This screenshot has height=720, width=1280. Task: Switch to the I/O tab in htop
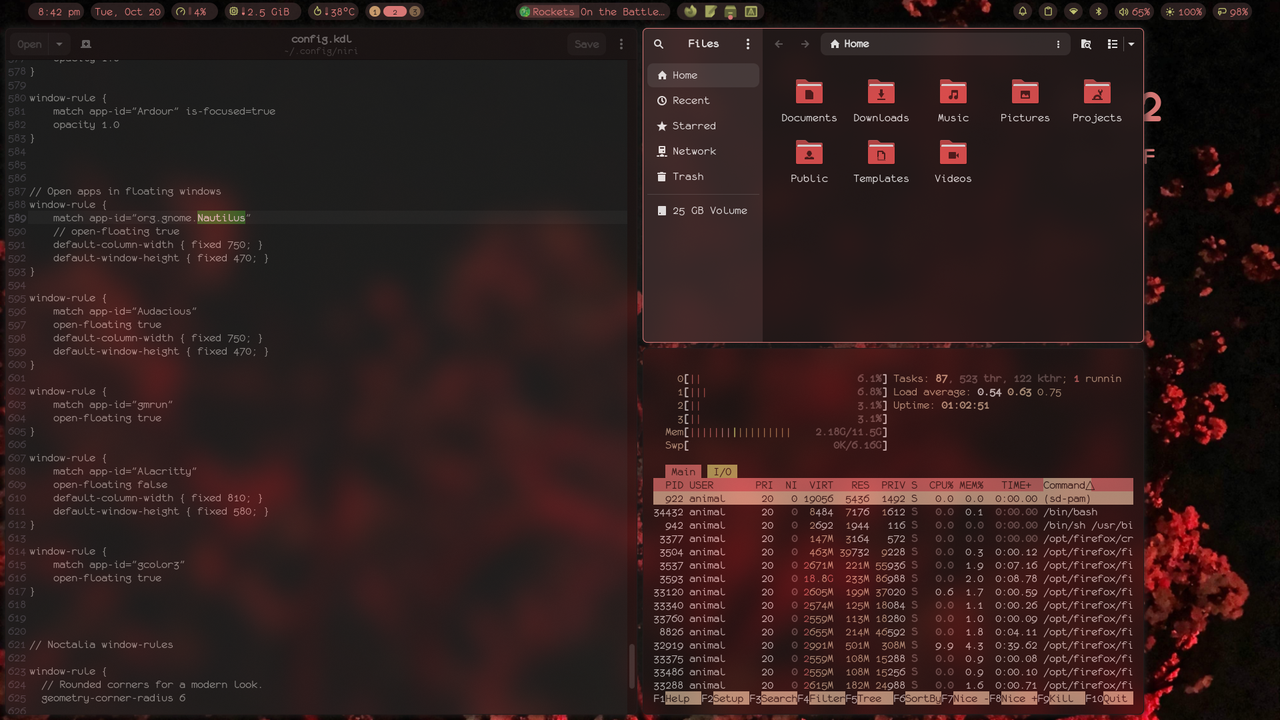721,472
